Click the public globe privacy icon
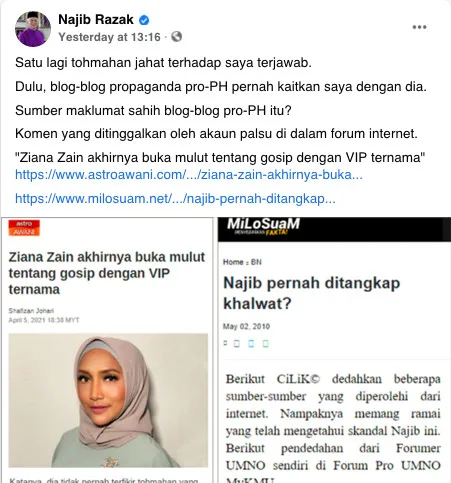 click(177, 36)
